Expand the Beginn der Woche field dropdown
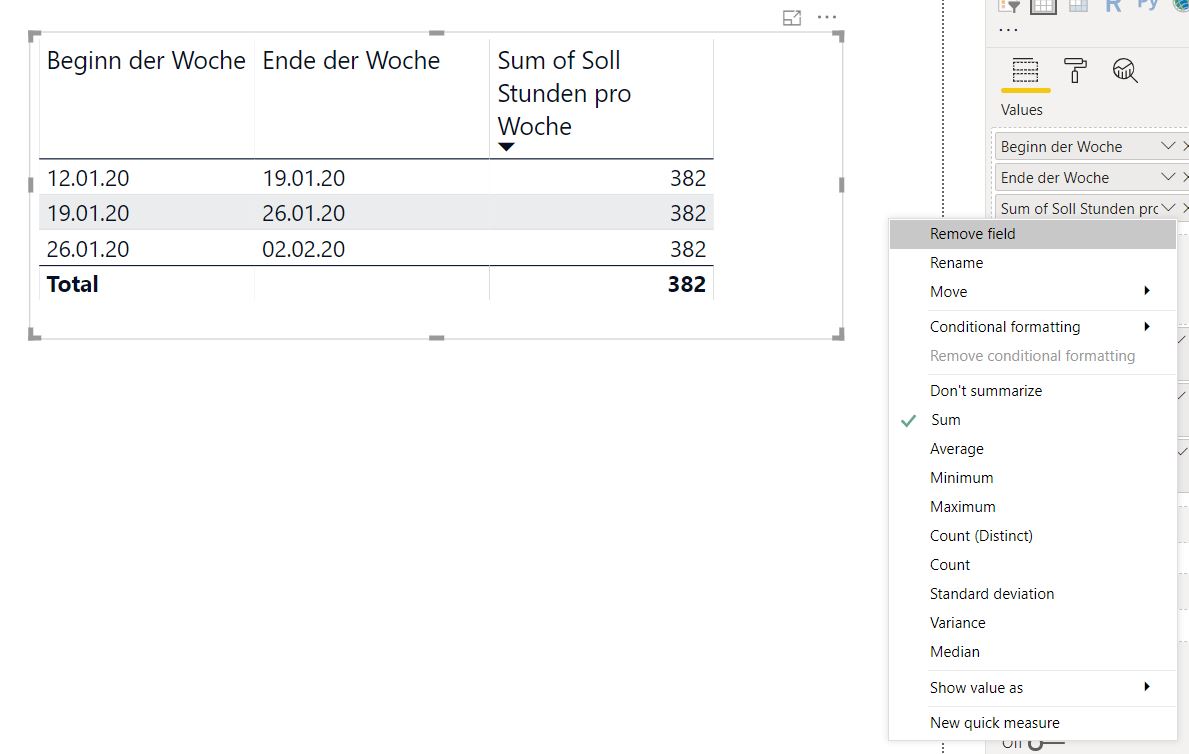The height and width of the screenshot is (754, 1189). click(x=1168, y=146)
